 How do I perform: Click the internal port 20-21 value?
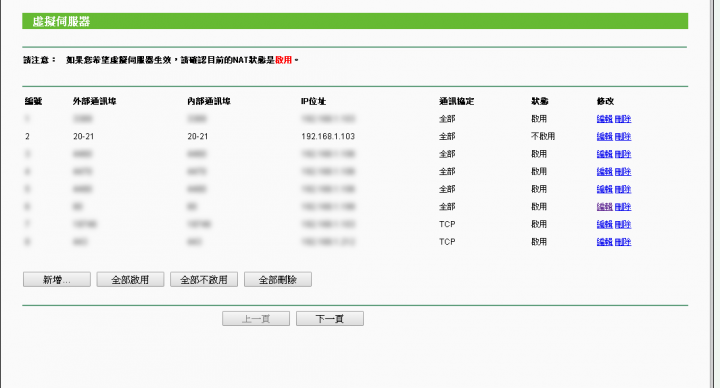tap(197, 136)
